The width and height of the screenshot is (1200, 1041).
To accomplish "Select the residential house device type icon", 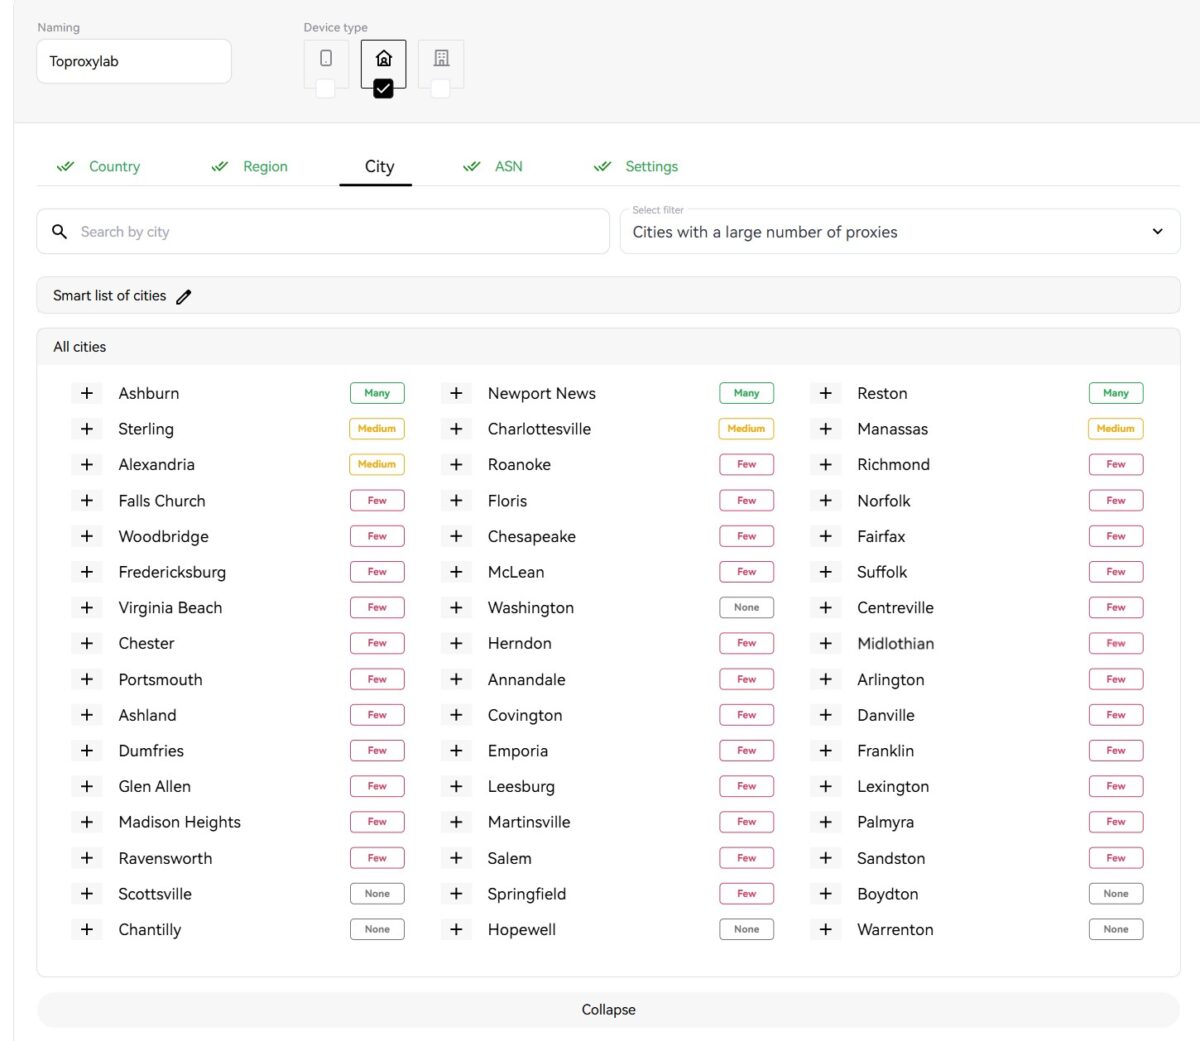I will [384, 59].
